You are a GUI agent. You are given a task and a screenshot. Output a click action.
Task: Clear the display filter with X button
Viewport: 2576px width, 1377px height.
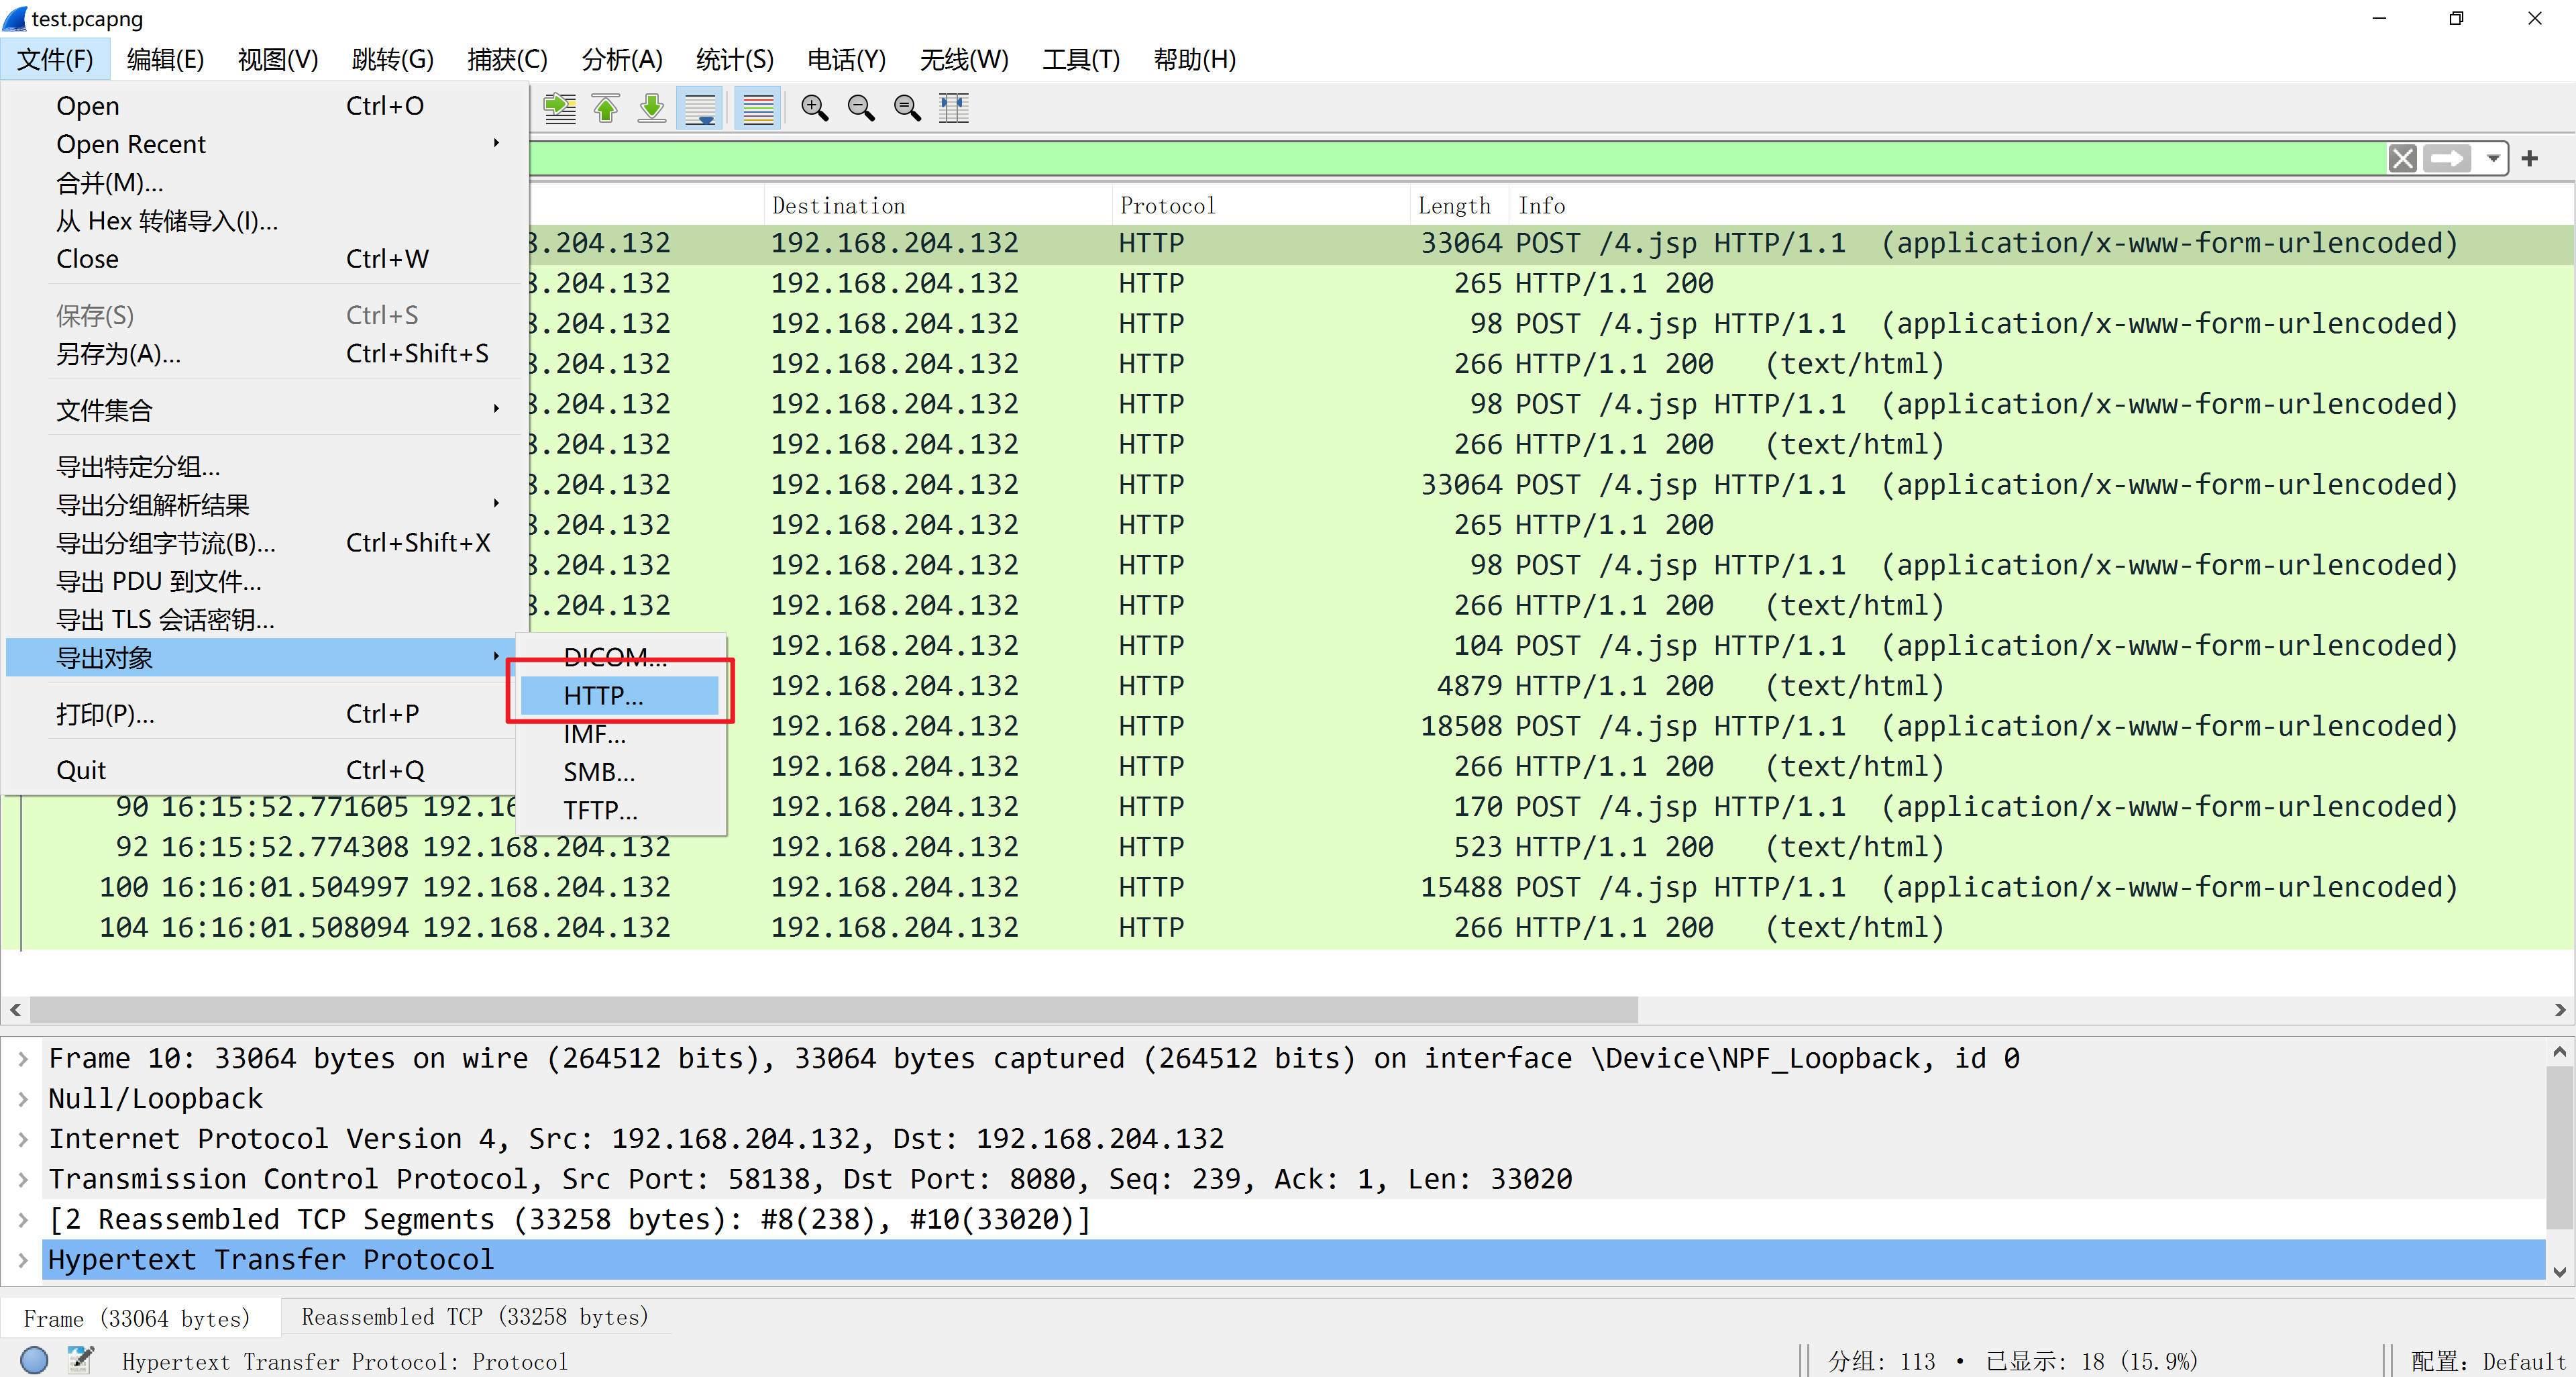[2403, 159]
